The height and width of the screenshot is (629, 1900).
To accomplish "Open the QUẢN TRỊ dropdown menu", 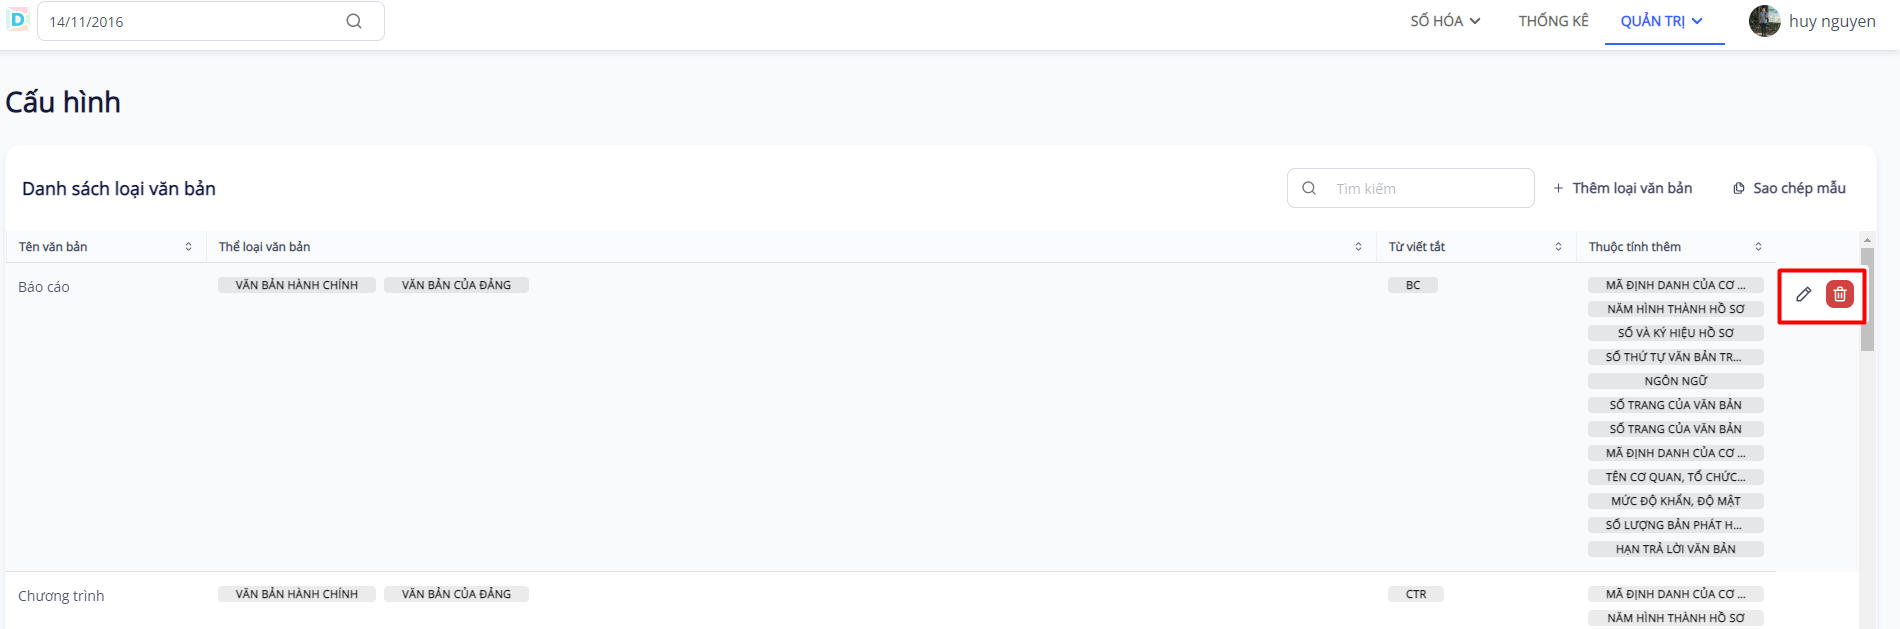I will point(1661,21).
